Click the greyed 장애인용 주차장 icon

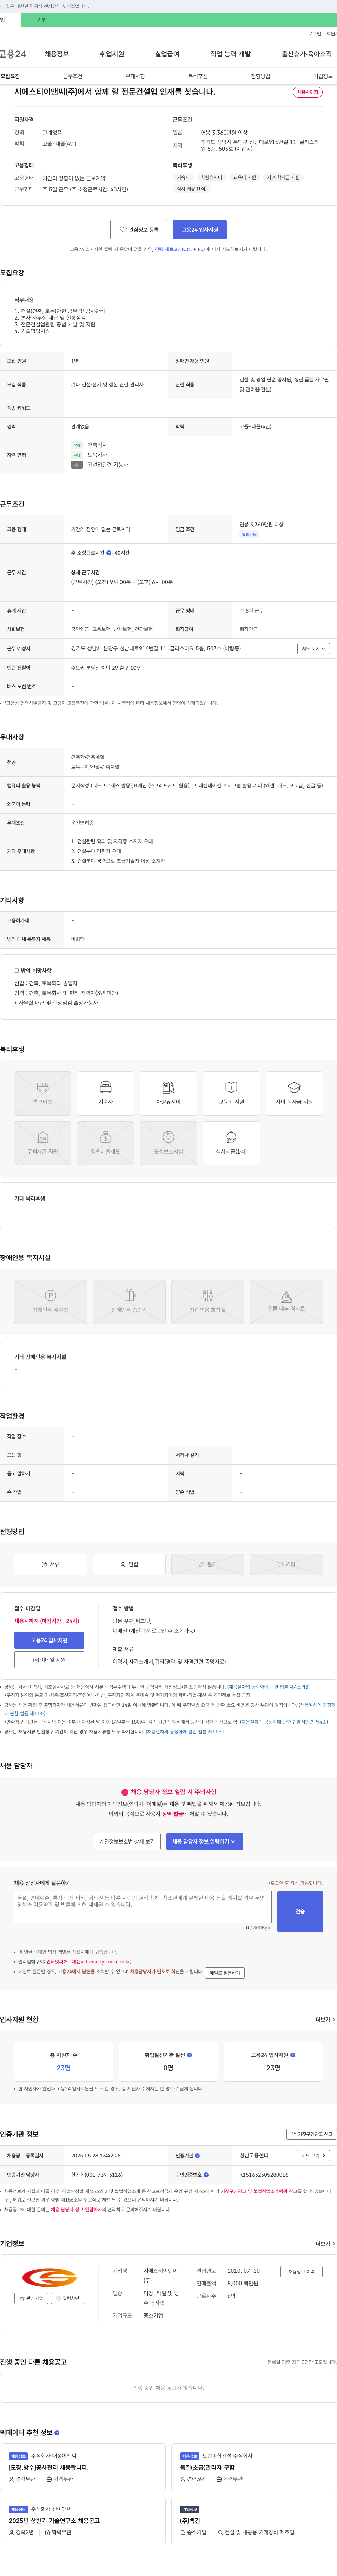(50, 1302)
